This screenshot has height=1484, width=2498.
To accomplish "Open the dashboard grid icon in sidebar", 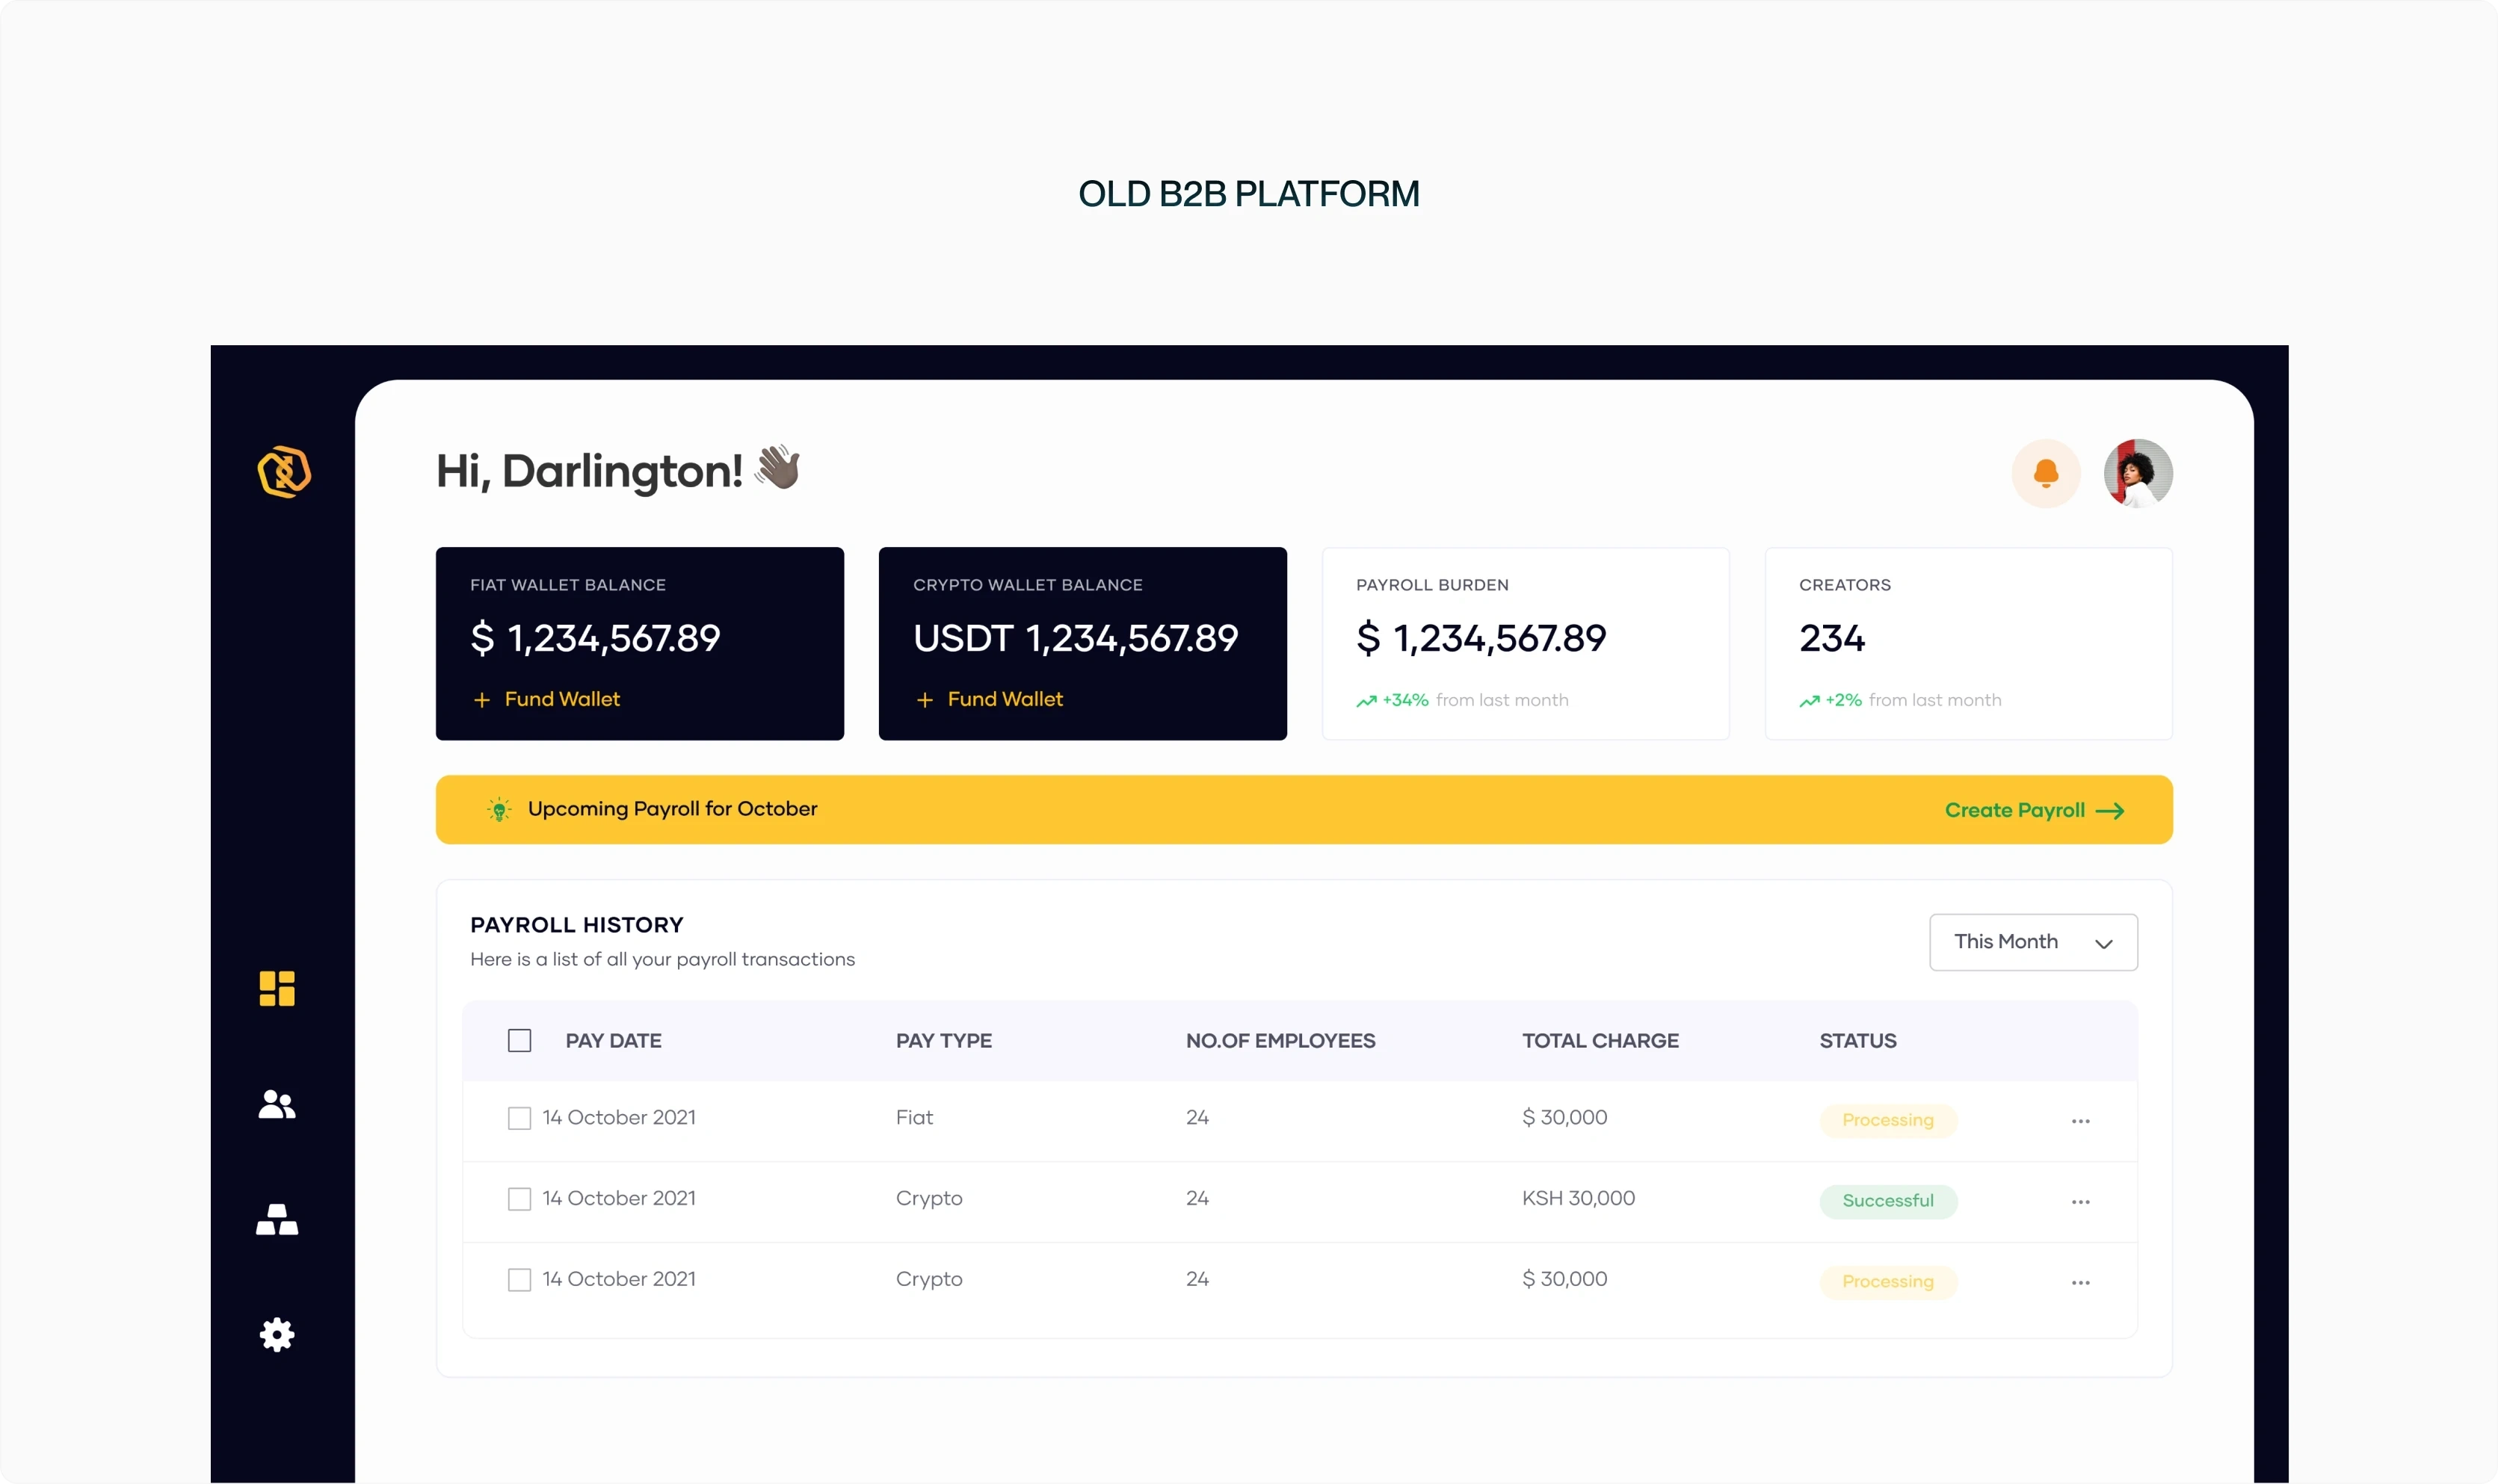I will click(277, 988).
